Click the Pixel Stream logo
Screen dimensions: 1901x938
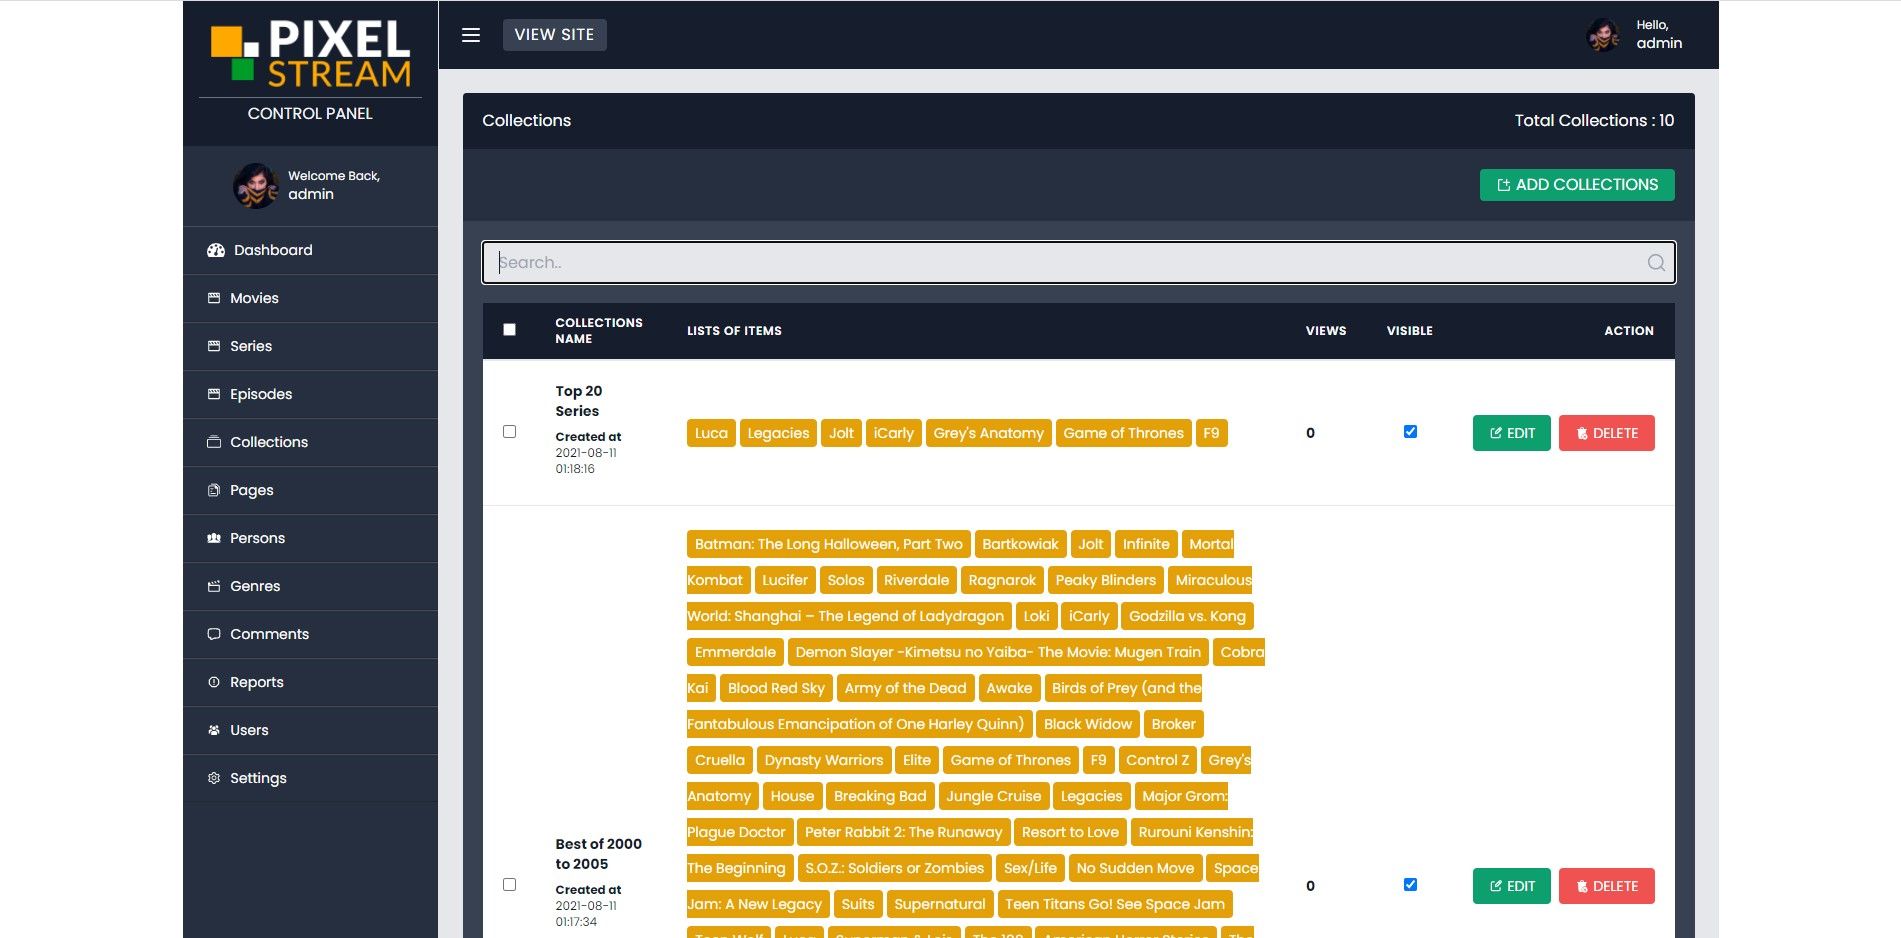(x=310, y=53)
